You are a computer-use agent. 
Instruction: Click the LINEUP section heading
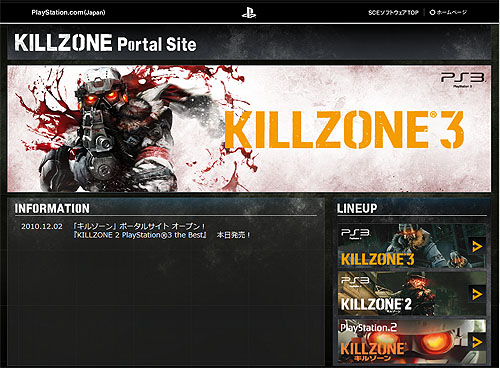[x=357, y=208]
